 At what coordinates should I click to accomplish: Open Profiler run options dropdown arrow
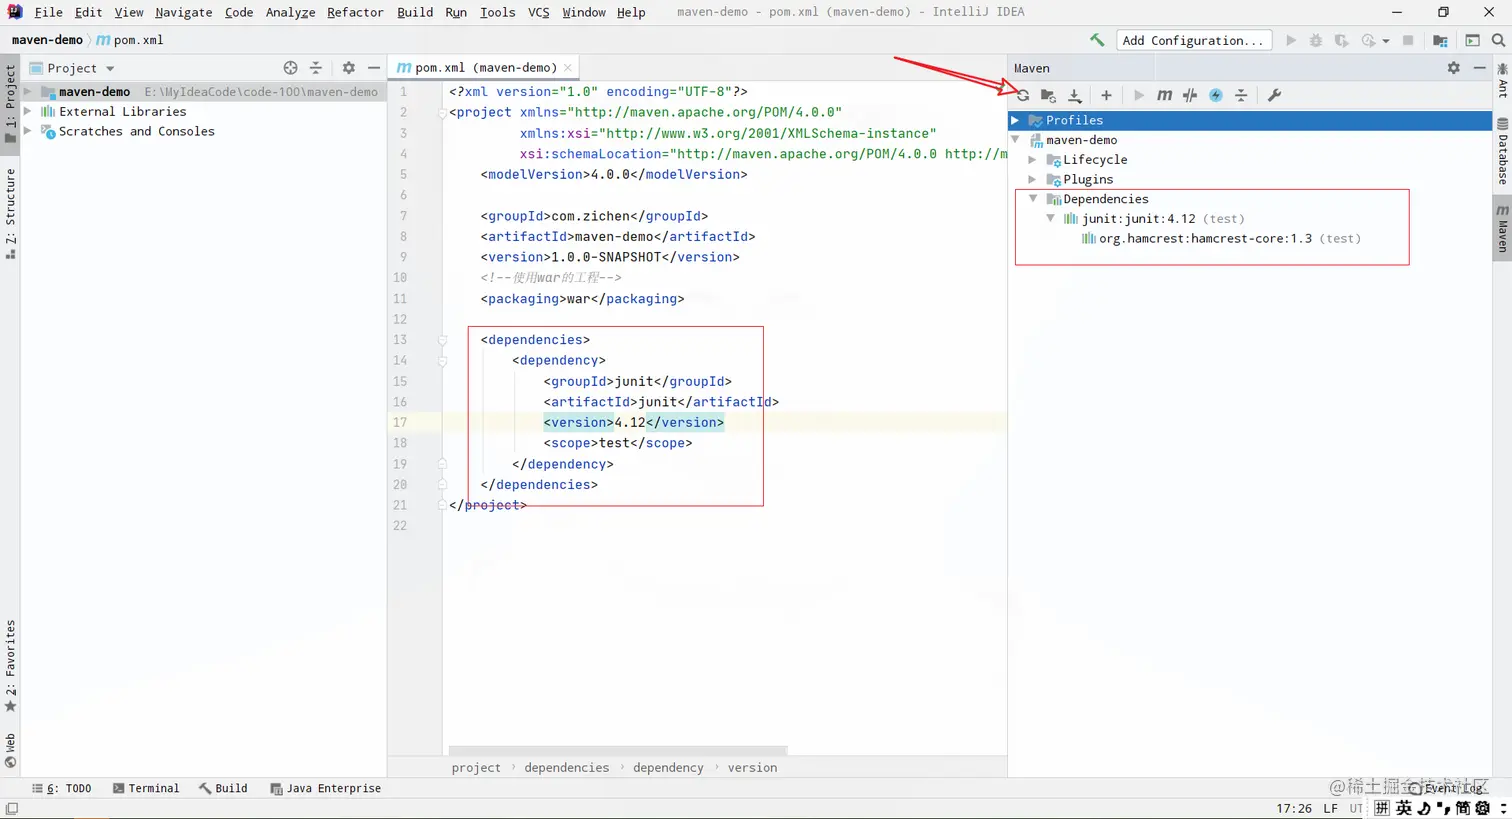coord(1386,41)
